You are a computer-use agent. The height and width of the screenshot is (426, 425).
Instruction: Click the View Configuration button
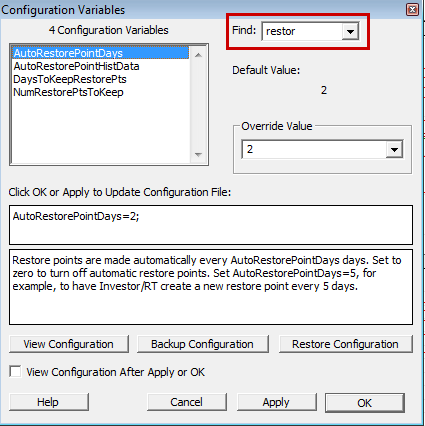[x=69, y=344]
